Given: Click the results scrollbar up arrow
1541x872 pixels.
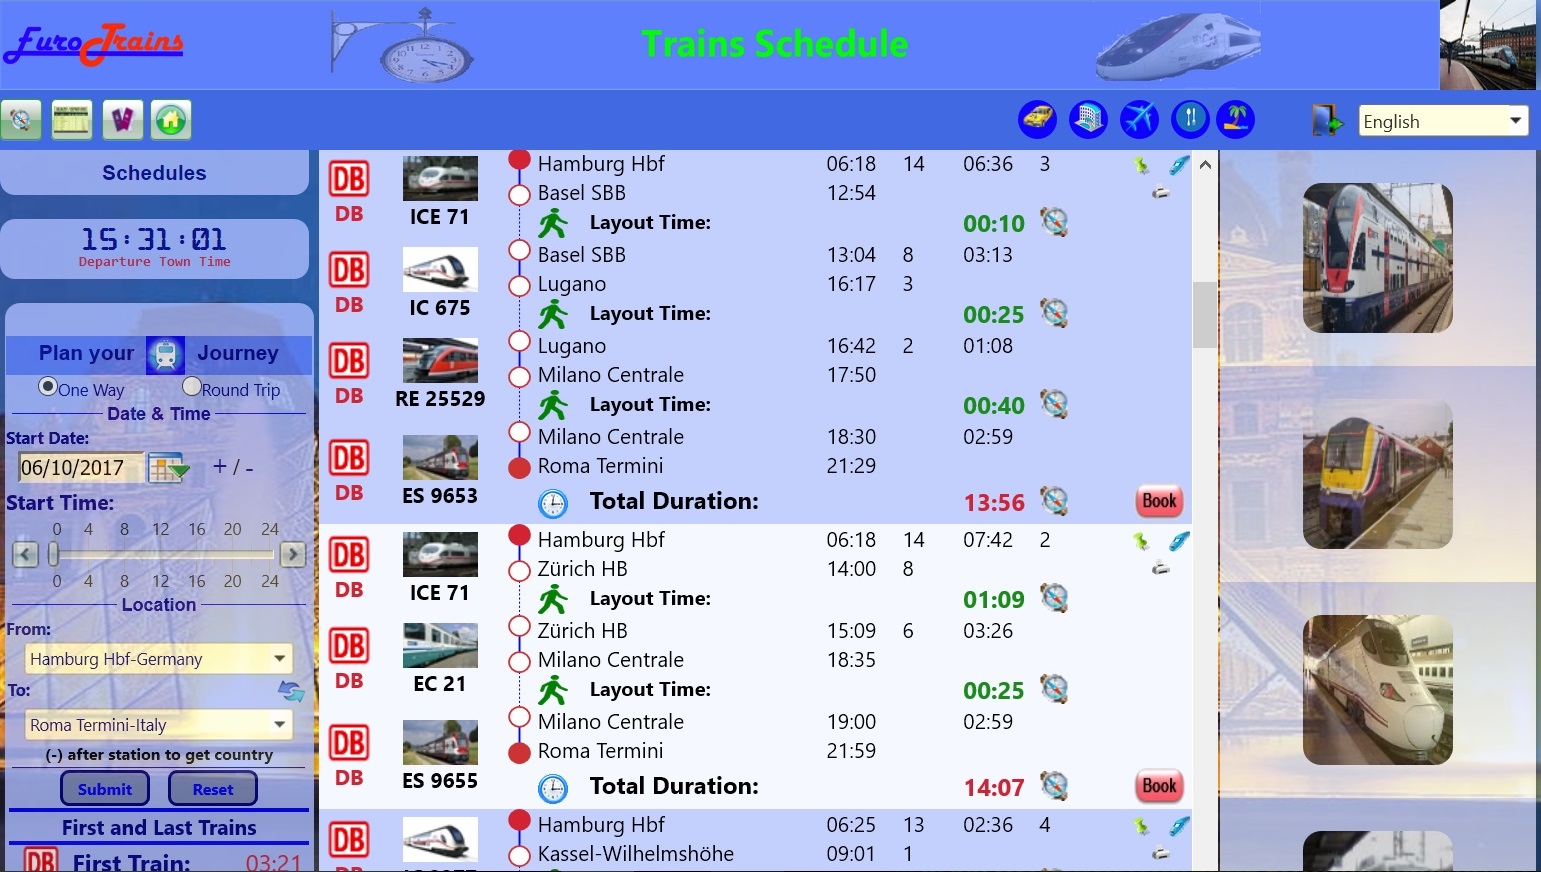Looking at the screenshot, I should (1205, 165).
